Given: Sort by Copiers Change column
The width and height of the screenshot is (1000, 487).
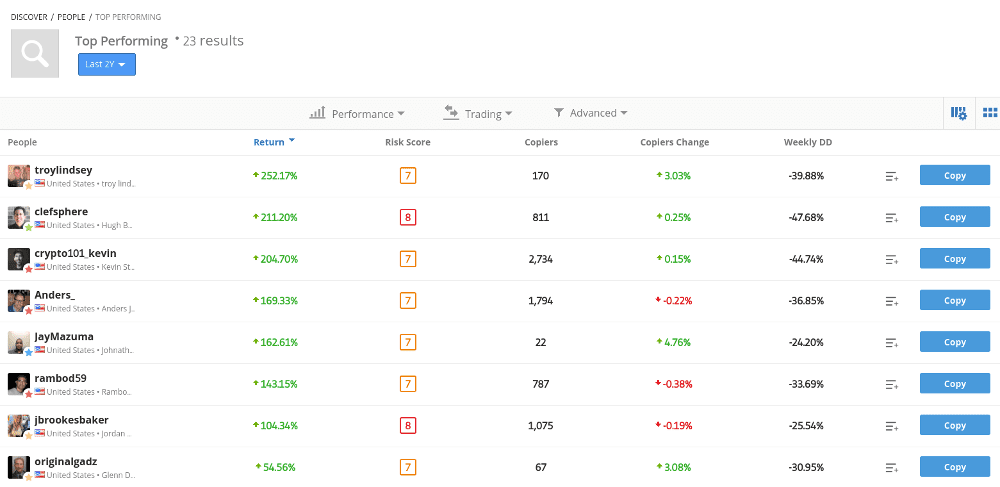Looking at the screenshot, I should [674, 142].
